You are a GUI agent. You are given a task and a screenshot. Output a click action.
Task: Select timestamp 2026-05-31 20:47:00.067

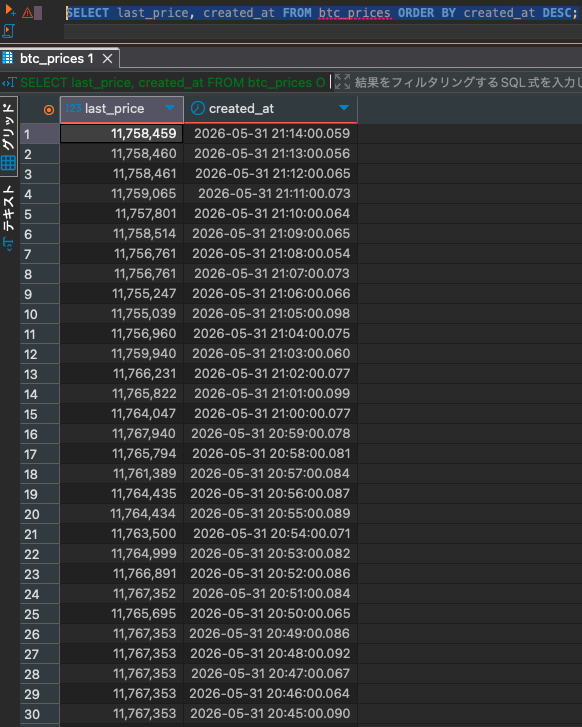tap(271, 674)
